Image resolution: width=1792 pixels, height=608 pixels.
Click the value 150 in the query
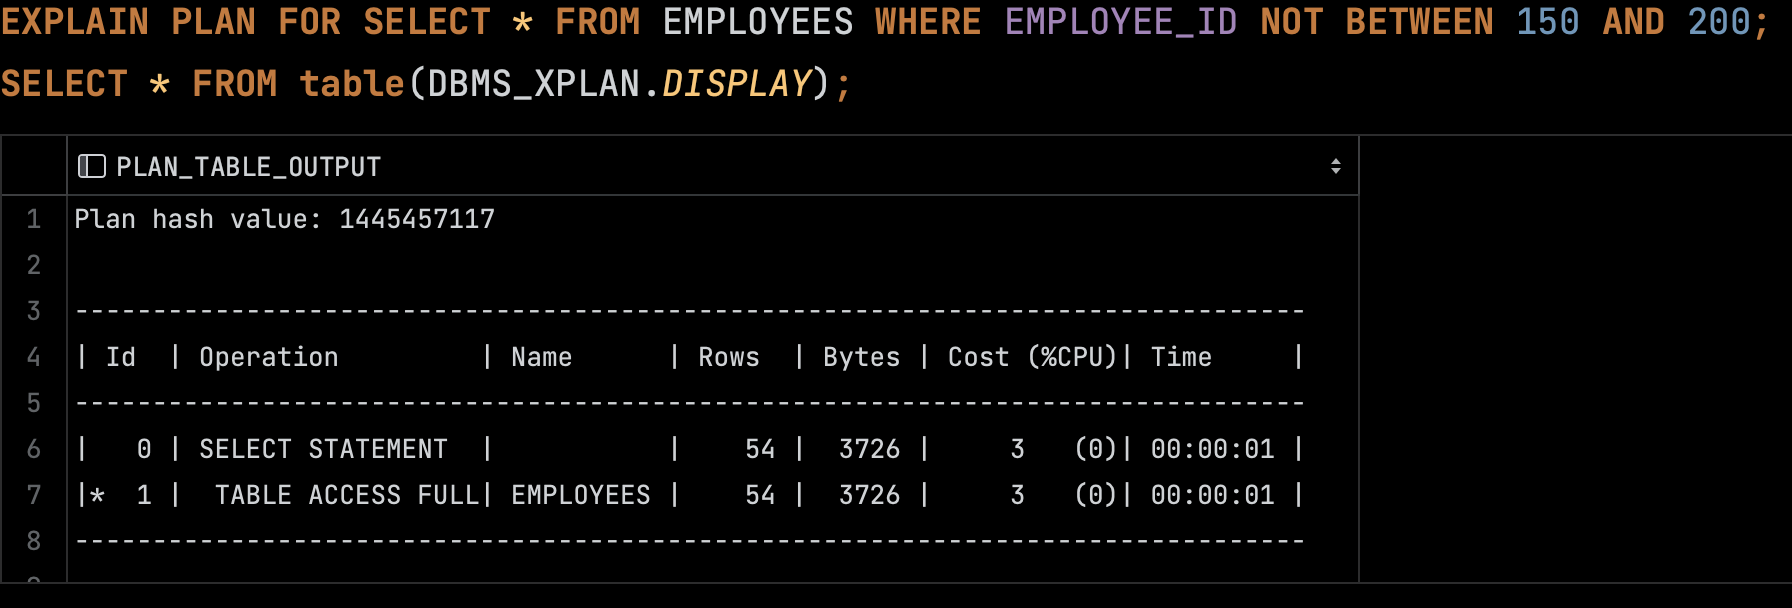[1548, 22]
